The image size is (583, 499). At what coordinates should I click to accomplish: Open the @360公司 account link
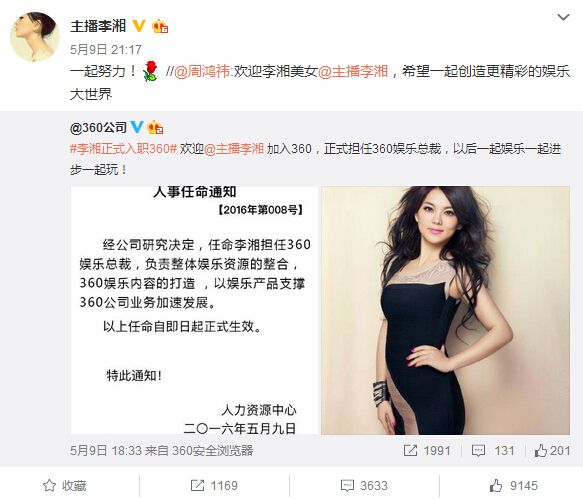98,128
